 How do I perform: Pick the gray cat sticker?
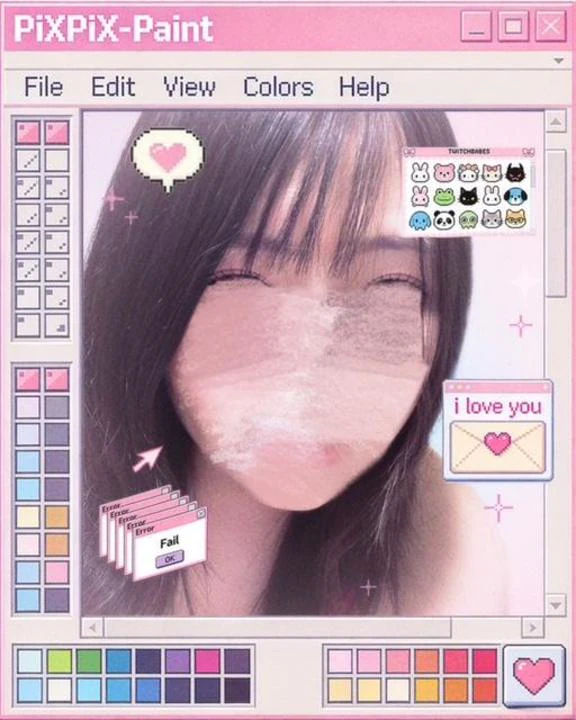coord(491,220)
